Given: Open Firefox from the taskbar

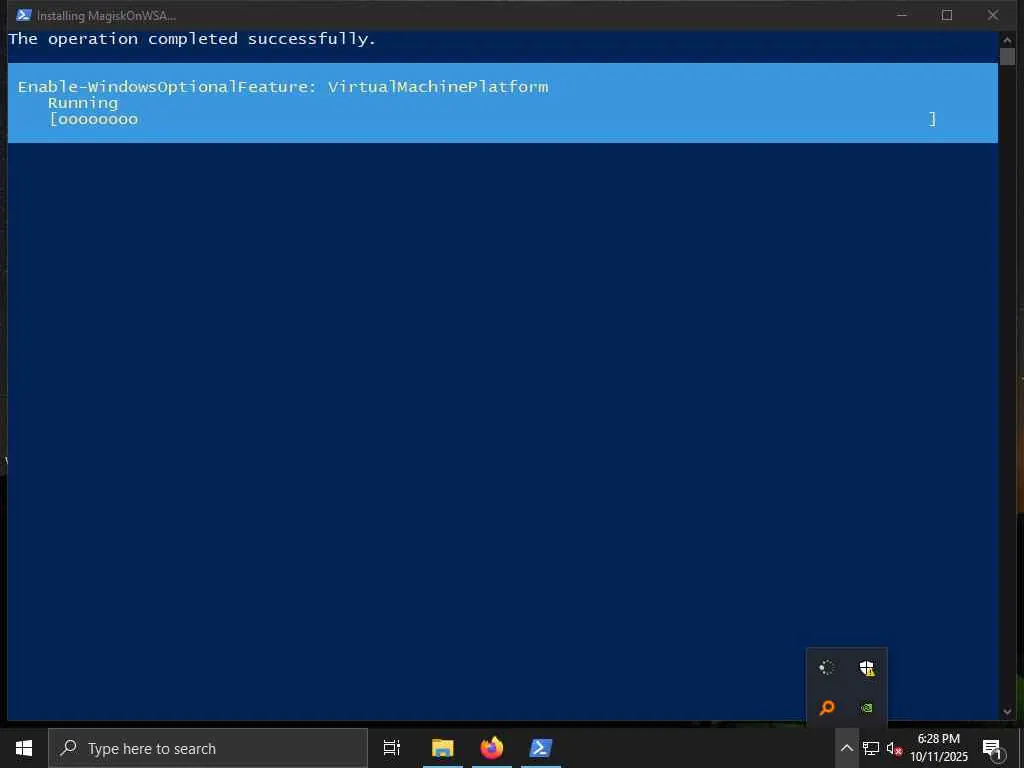Looking at the screenshot, I should point(492,748).
